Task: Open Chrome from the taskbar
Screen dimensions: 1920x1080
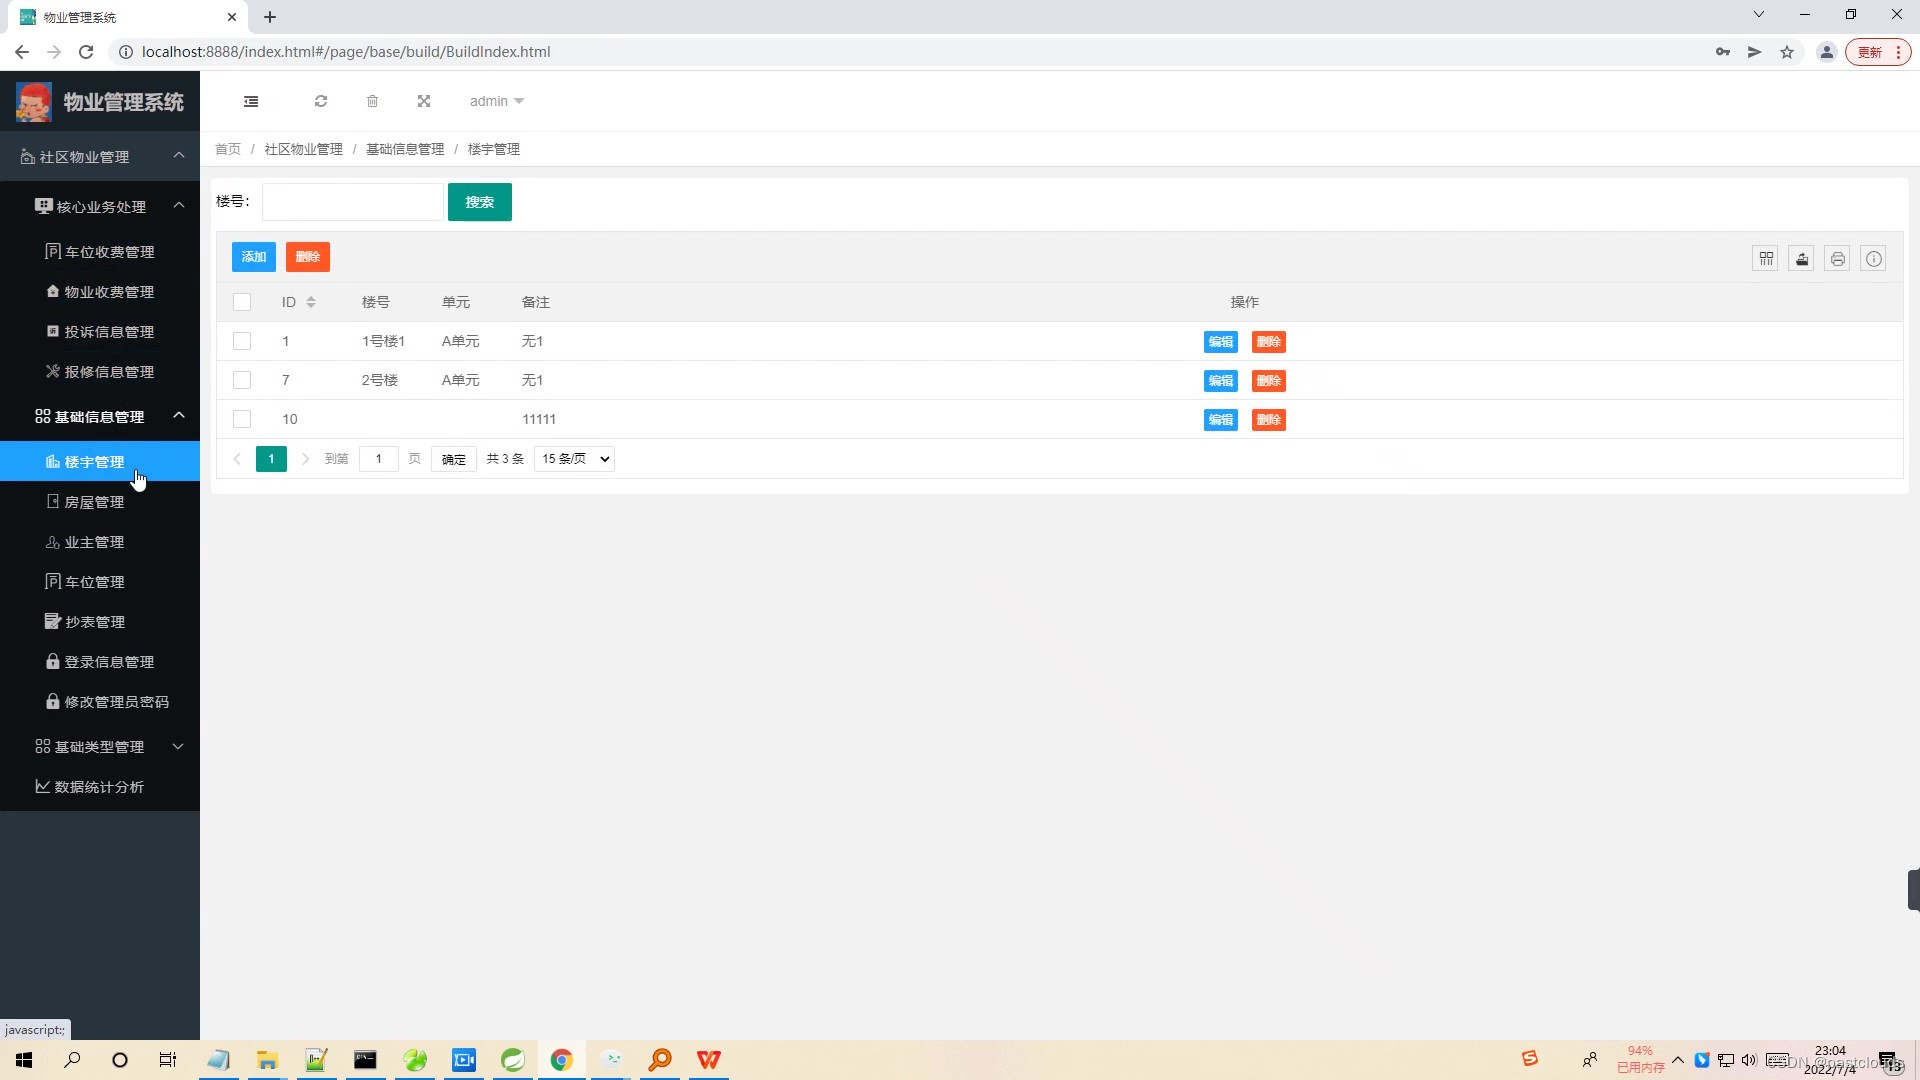Action: click(x=562, y=1060)
